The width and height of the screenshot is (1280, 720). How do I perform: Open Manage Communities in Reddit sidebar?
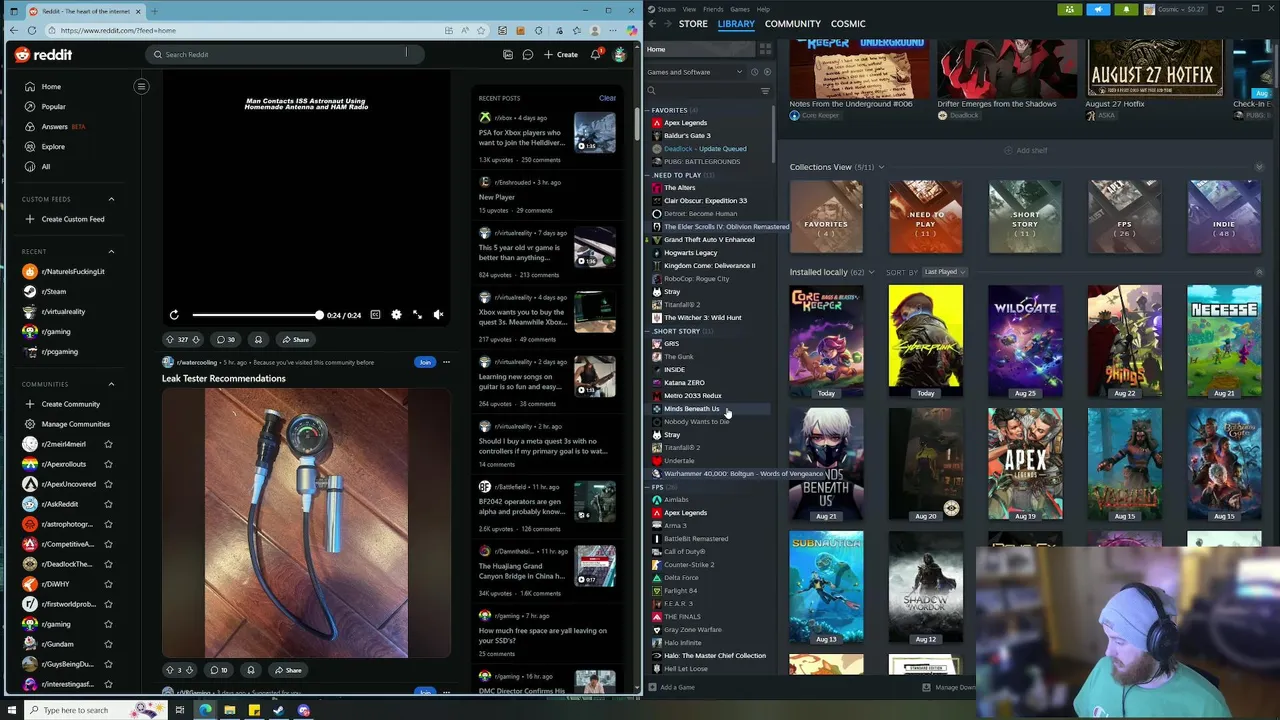tap(68, 424)
